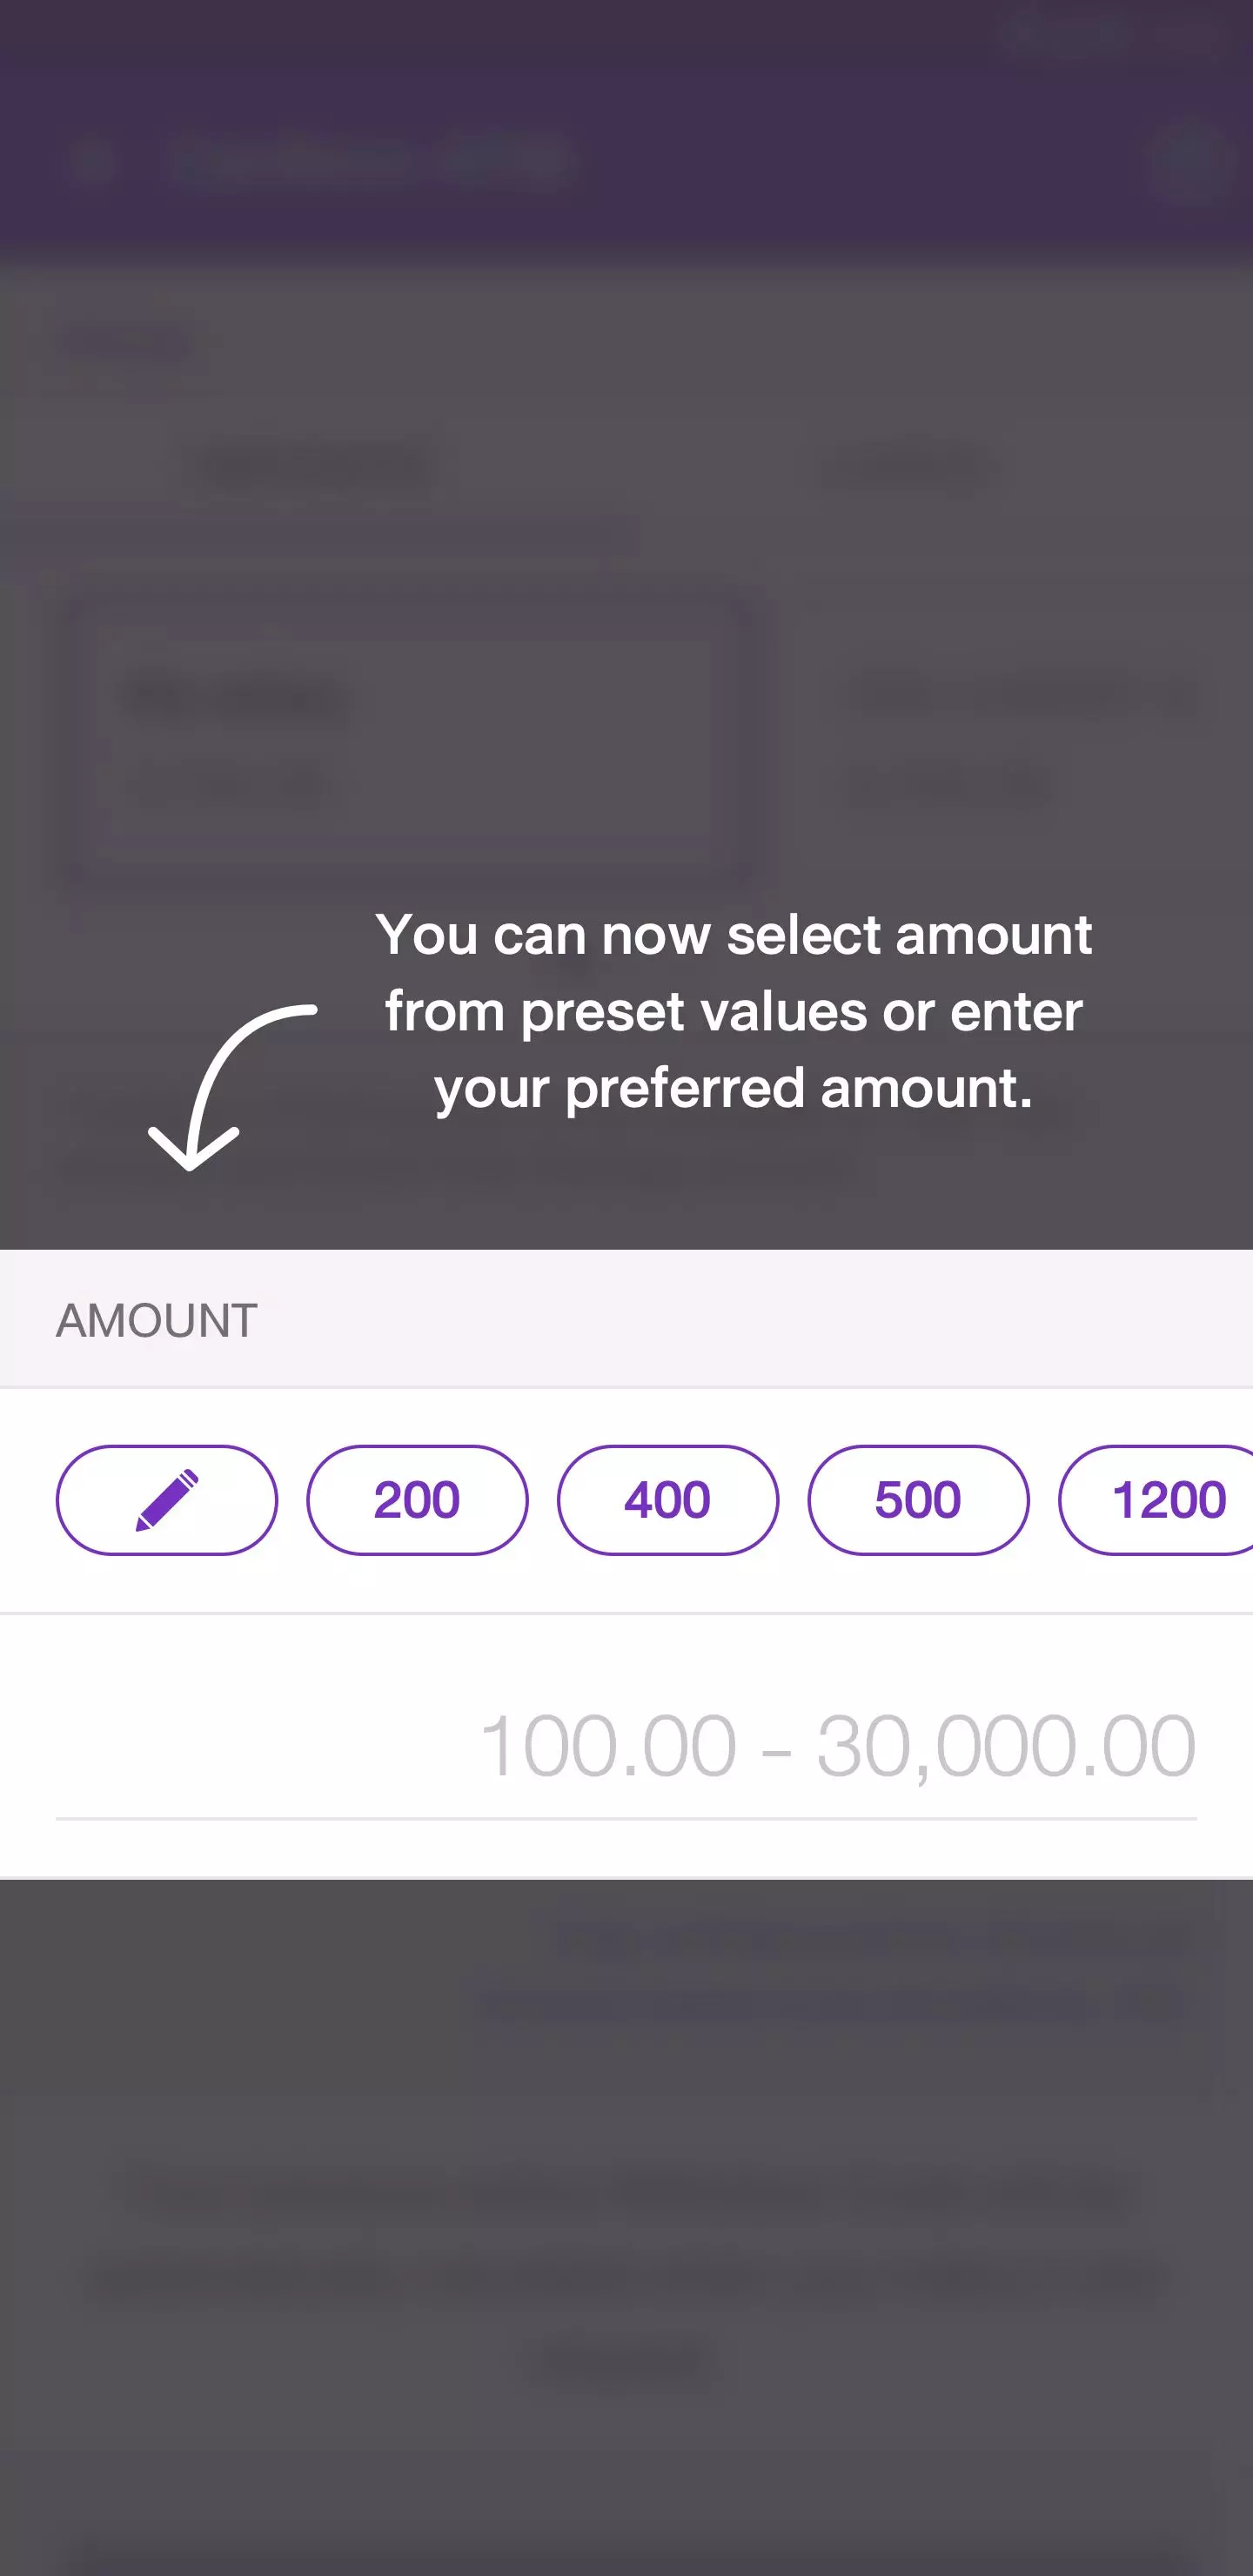
Task: Tap the blurred back arrow in header
Action: tap(96, 160)
